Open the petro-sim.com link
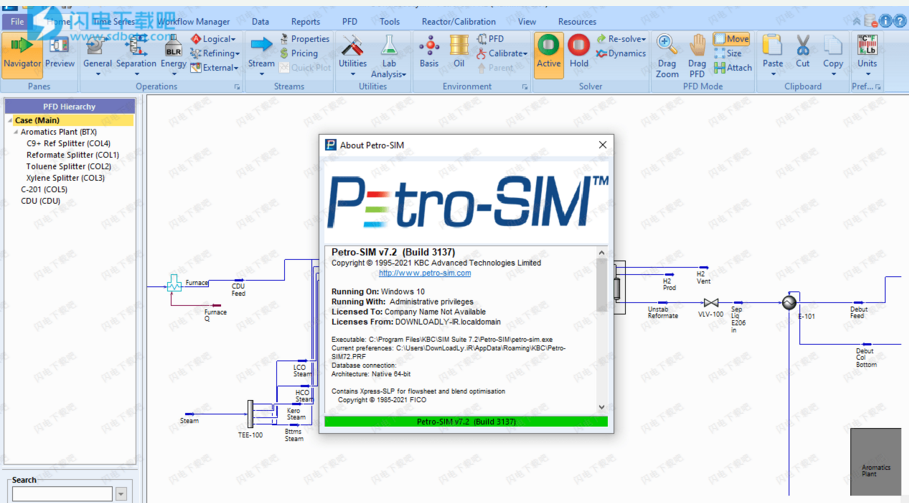 coord(425,273)
